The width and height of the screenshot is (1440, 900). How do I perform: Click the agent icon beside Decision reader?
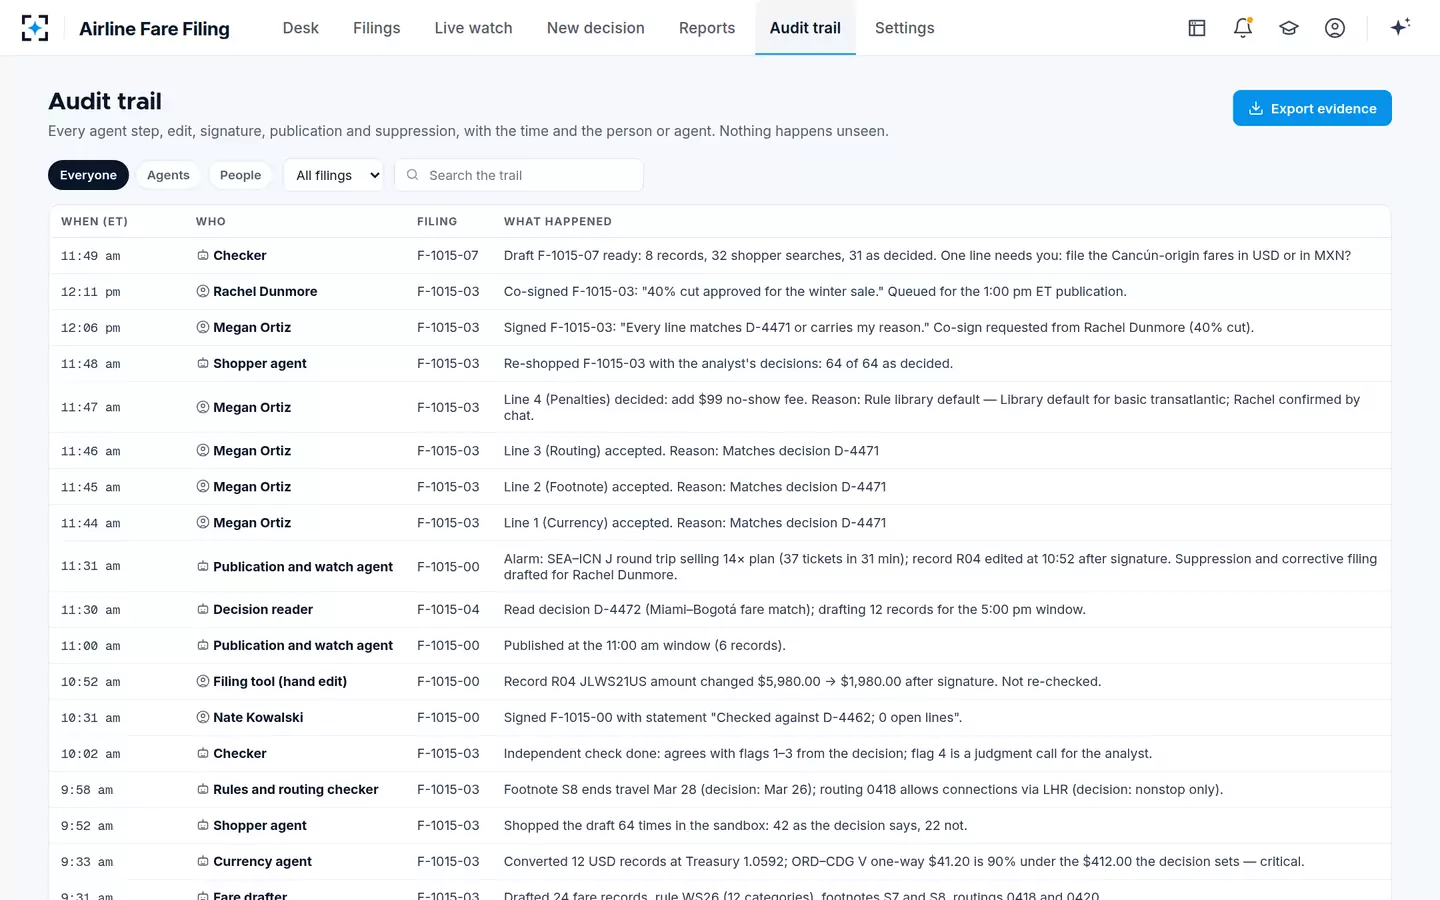(x=203, y=609)
